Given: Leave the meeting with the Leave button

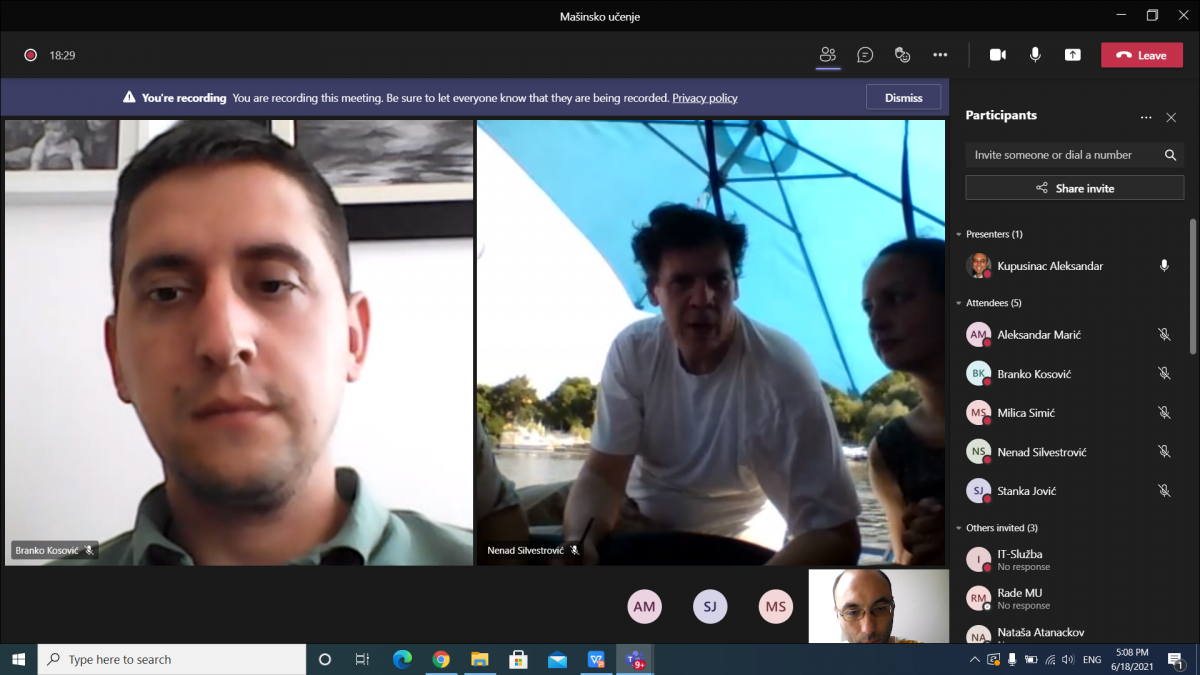Looking at the screenshot, I should click(x=1142, y=55).
